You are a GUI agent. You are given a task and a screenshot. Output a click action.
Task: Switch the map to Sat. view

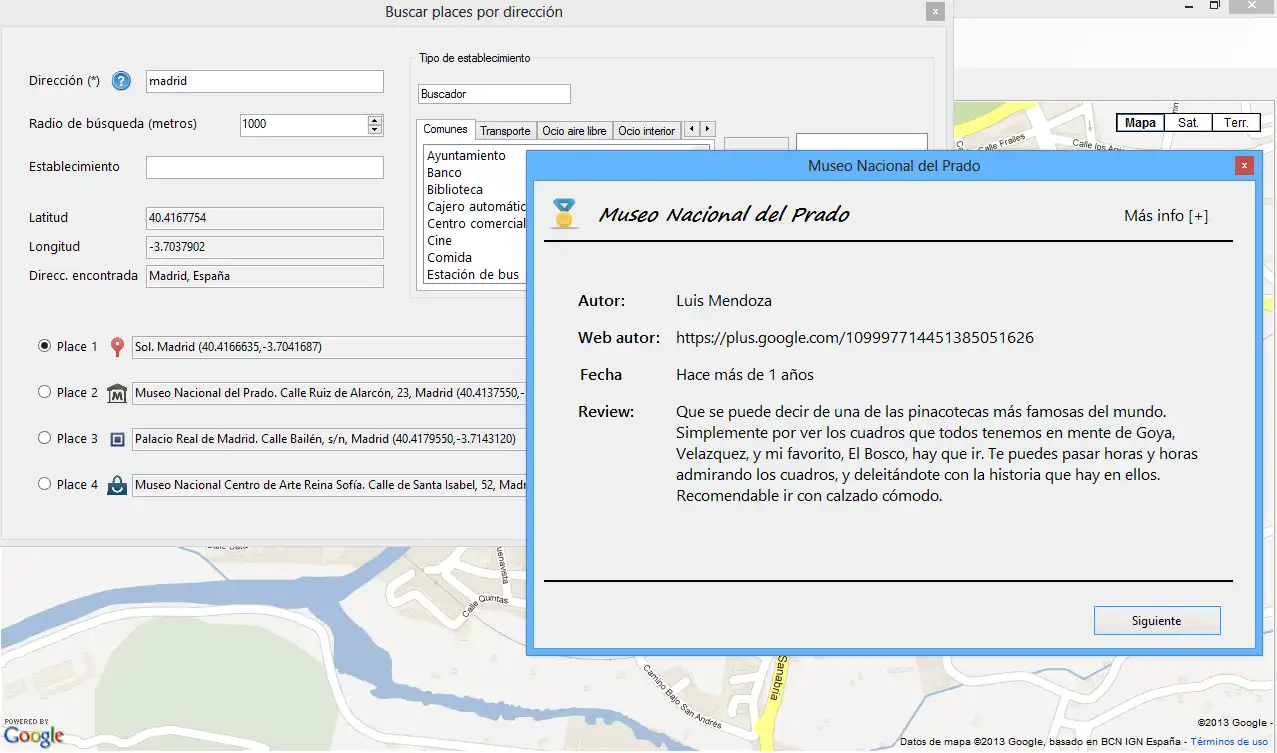(x=1188, y=123)
